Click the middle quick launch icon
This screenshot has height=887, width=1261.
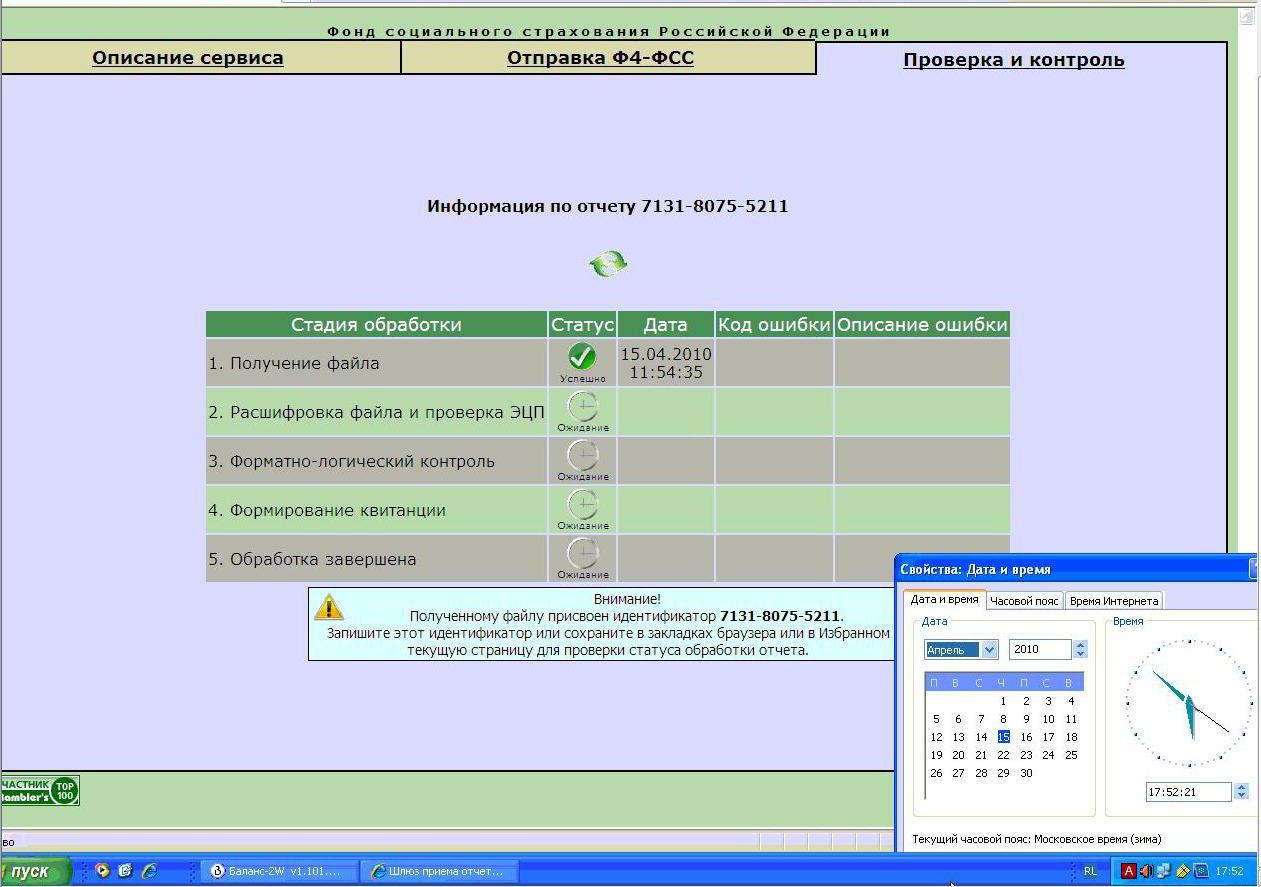[x=125, y=871]
